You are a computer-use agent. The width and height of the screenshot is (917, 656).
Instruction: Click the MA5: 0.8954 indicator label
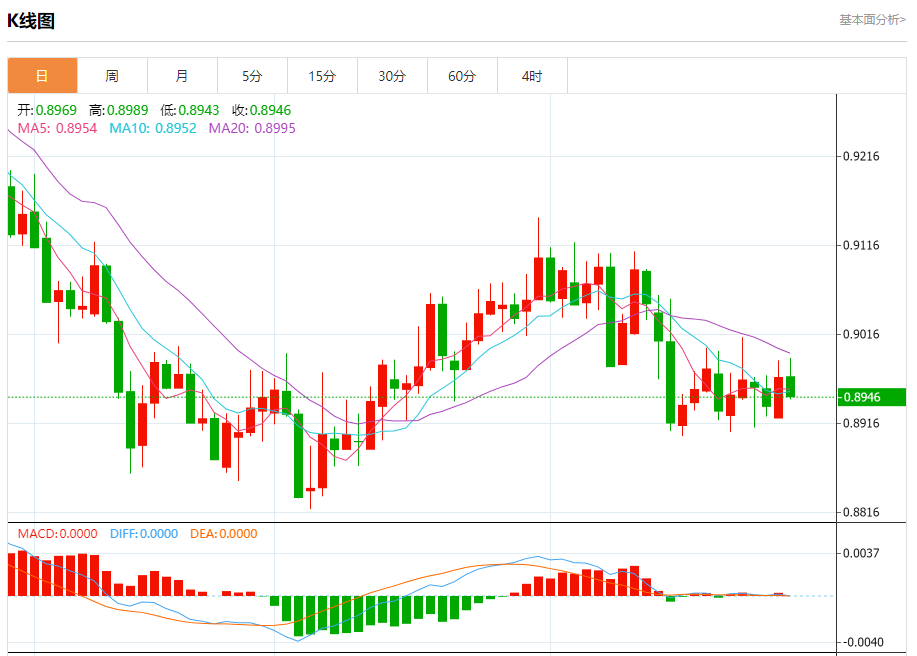(57, 128)
